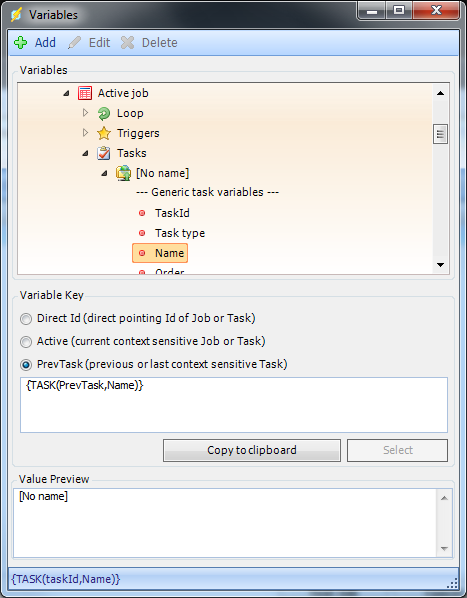Viewport: 467px width, 598px height.
Task: Click the Select button
Action: coord(397,450)
